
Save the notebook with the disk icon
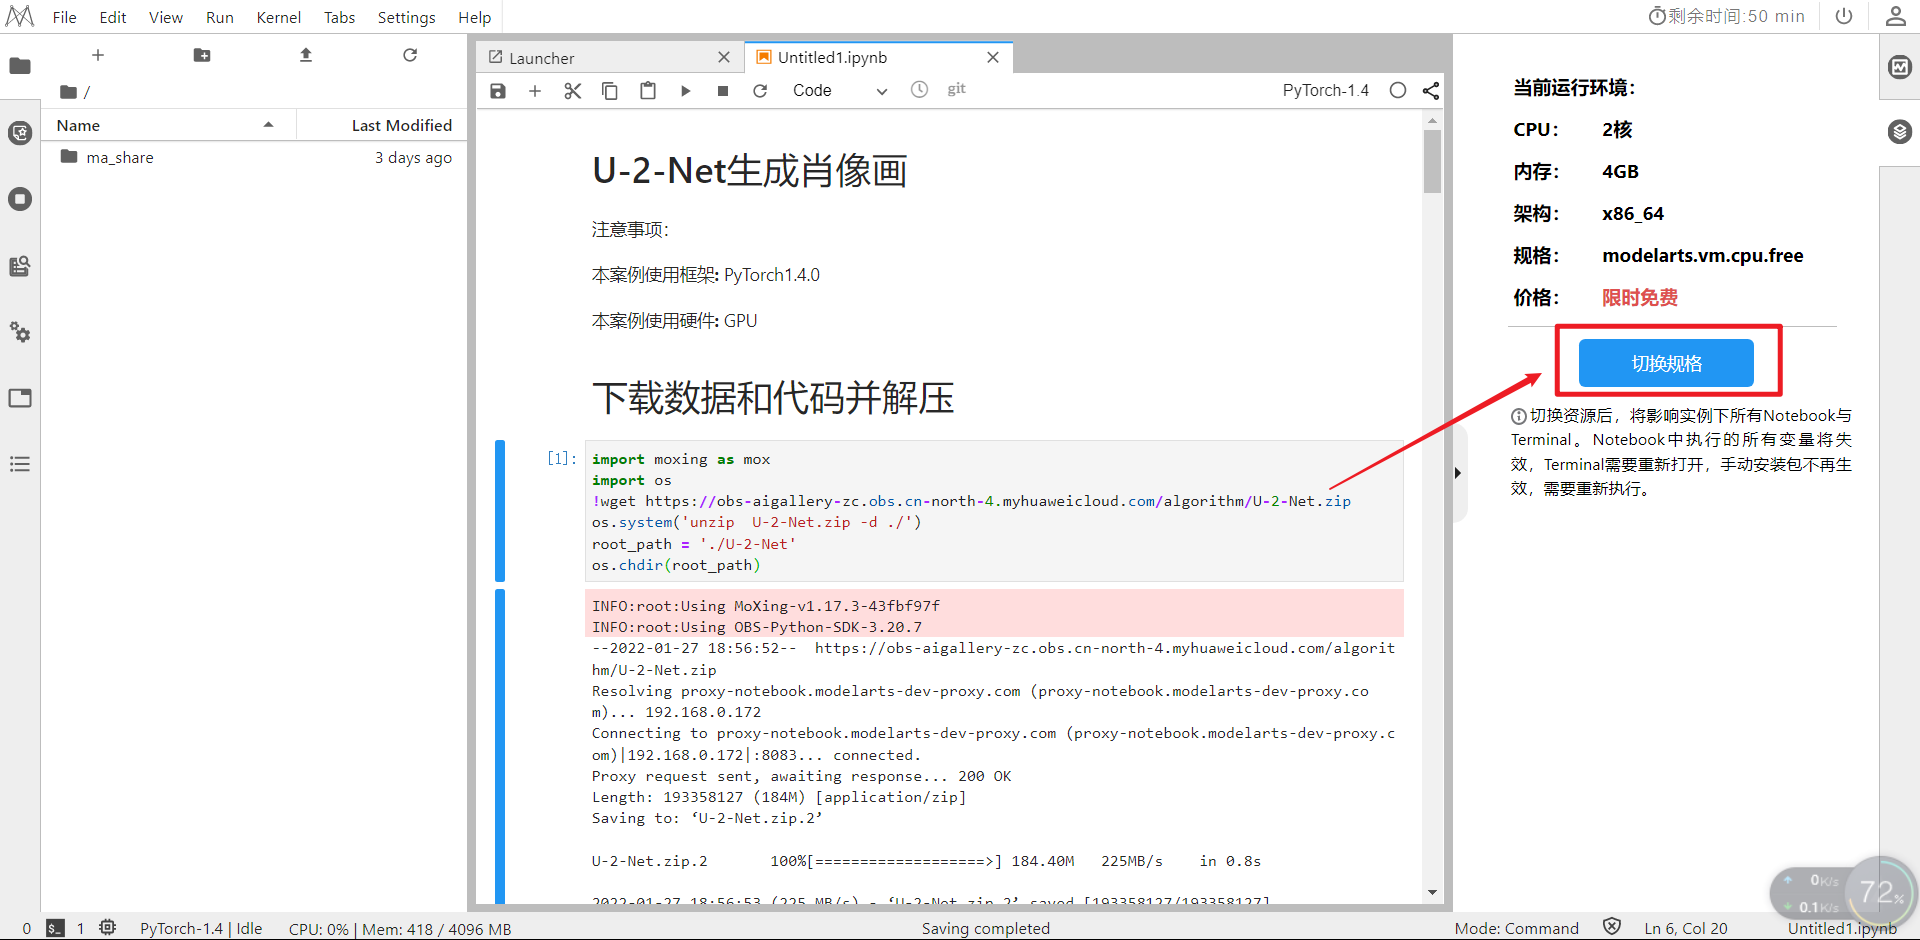tap(498, 91)
